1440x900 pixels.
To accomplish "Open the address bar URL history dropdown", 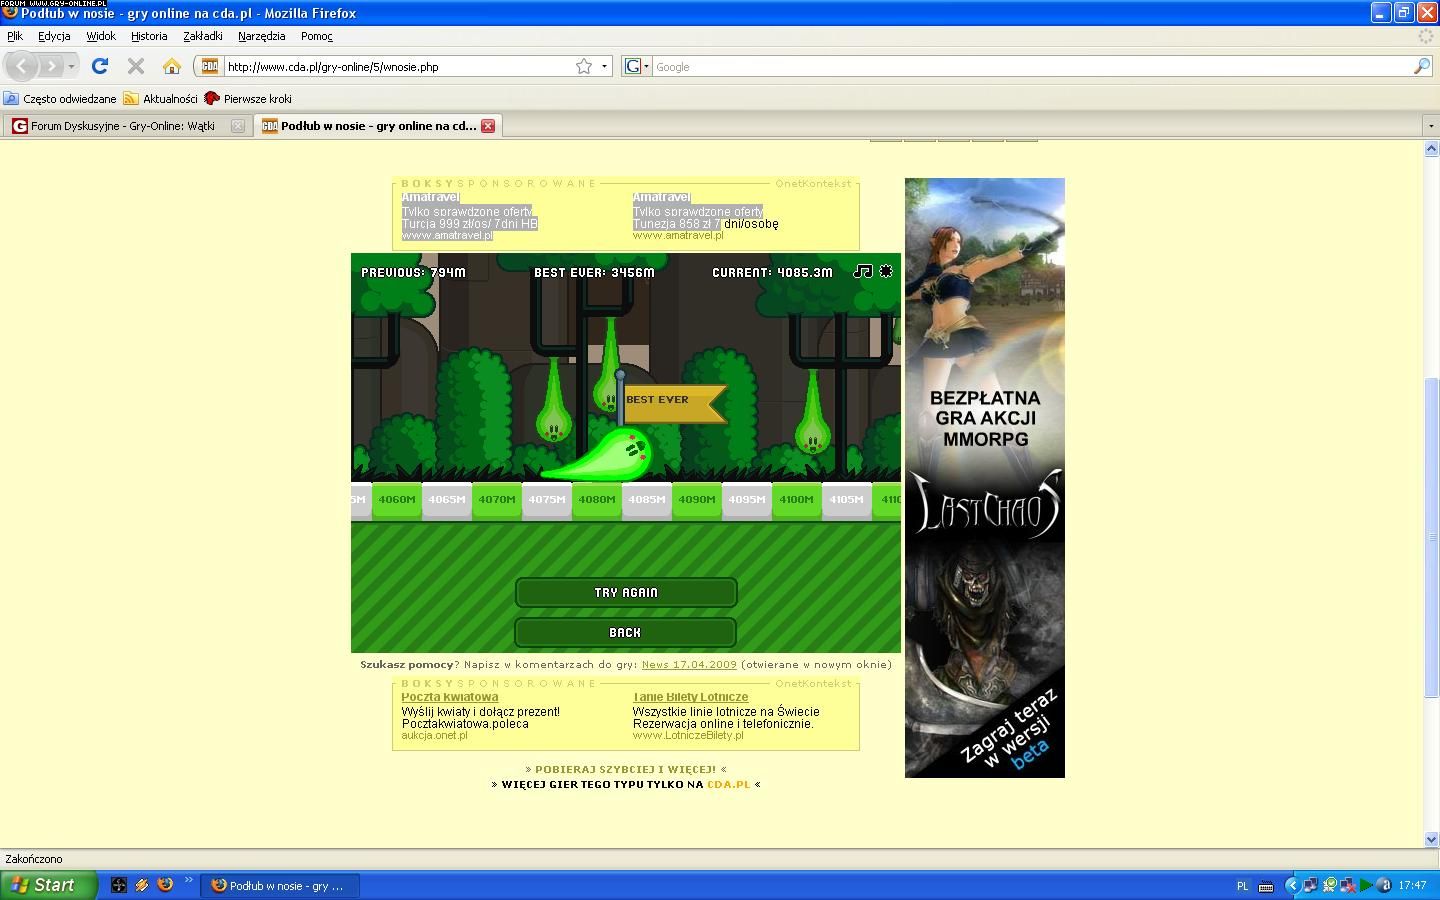I will coord(604,66).
